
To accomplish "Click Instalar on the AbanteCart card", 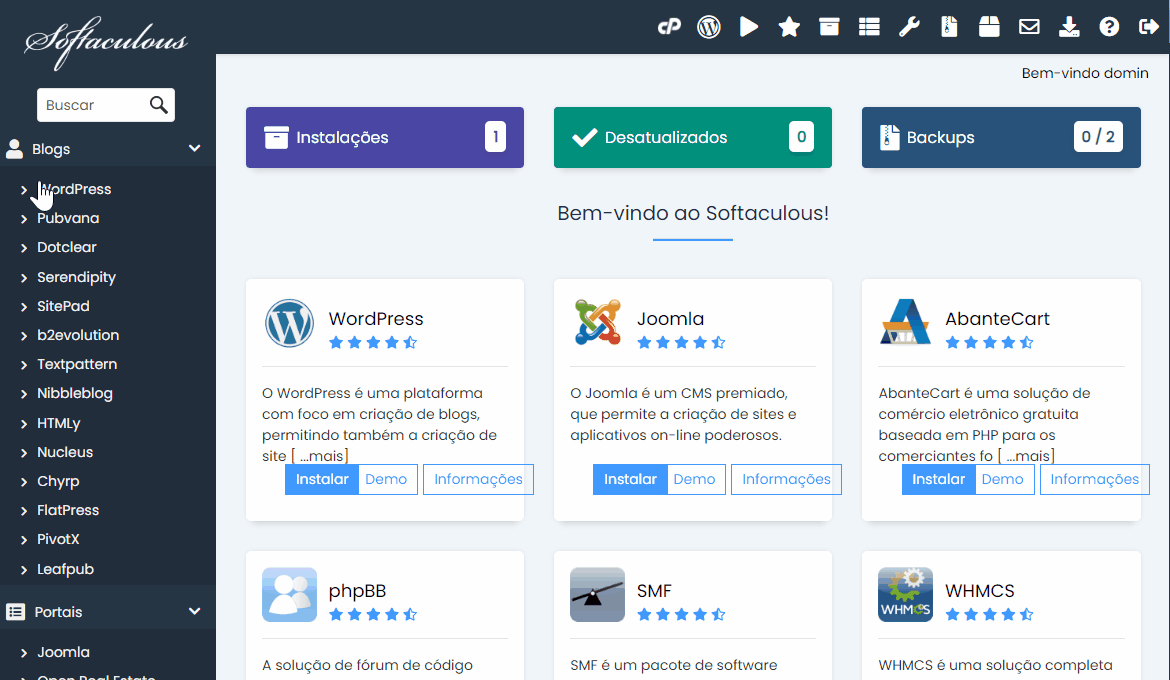I will 939,479.
